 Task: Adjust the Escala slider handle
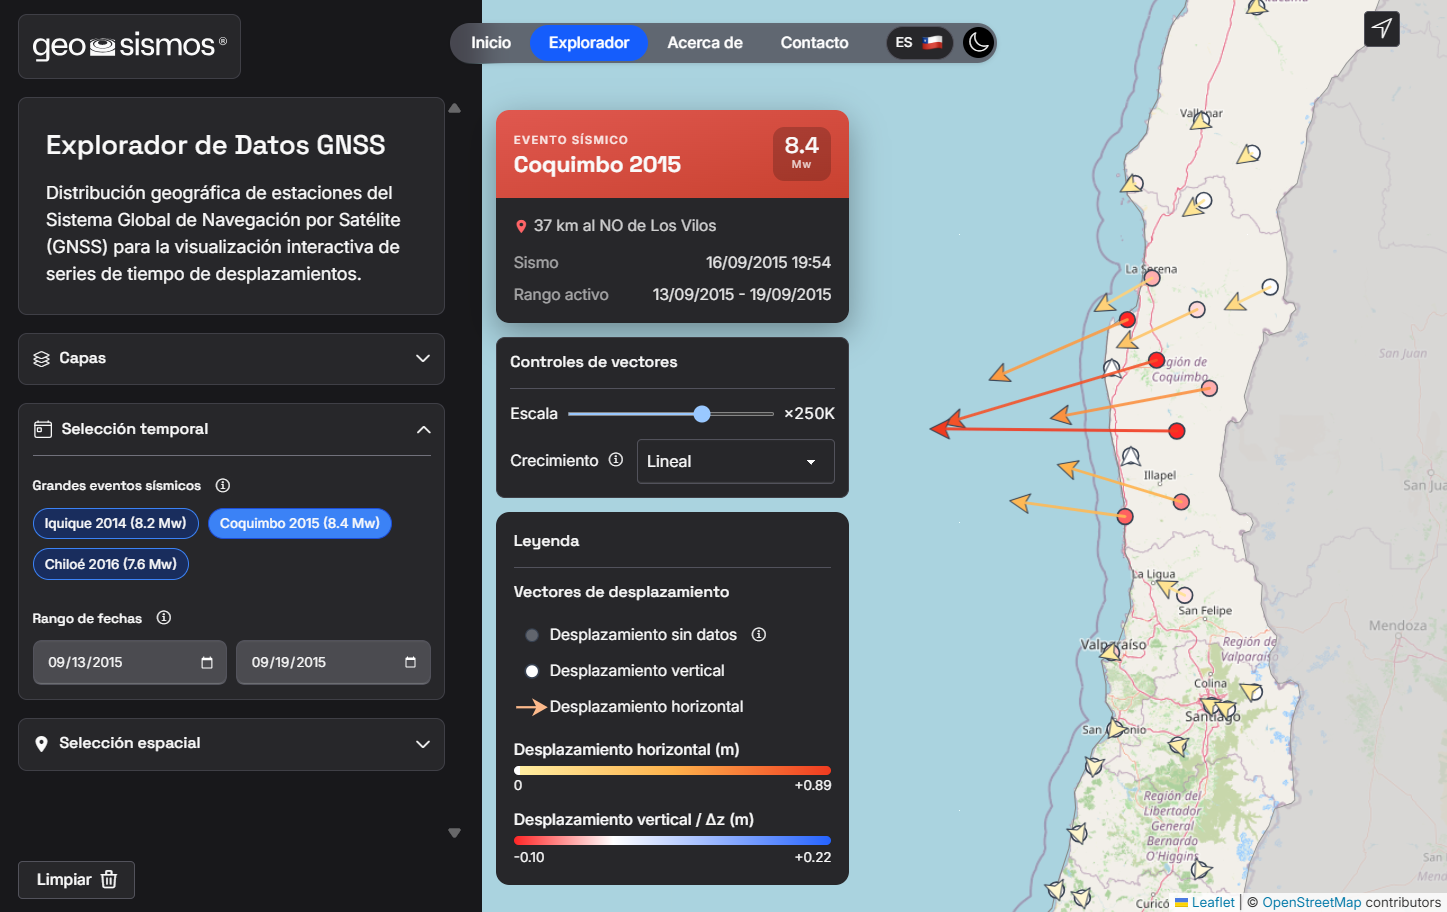(x=702, y=414)
